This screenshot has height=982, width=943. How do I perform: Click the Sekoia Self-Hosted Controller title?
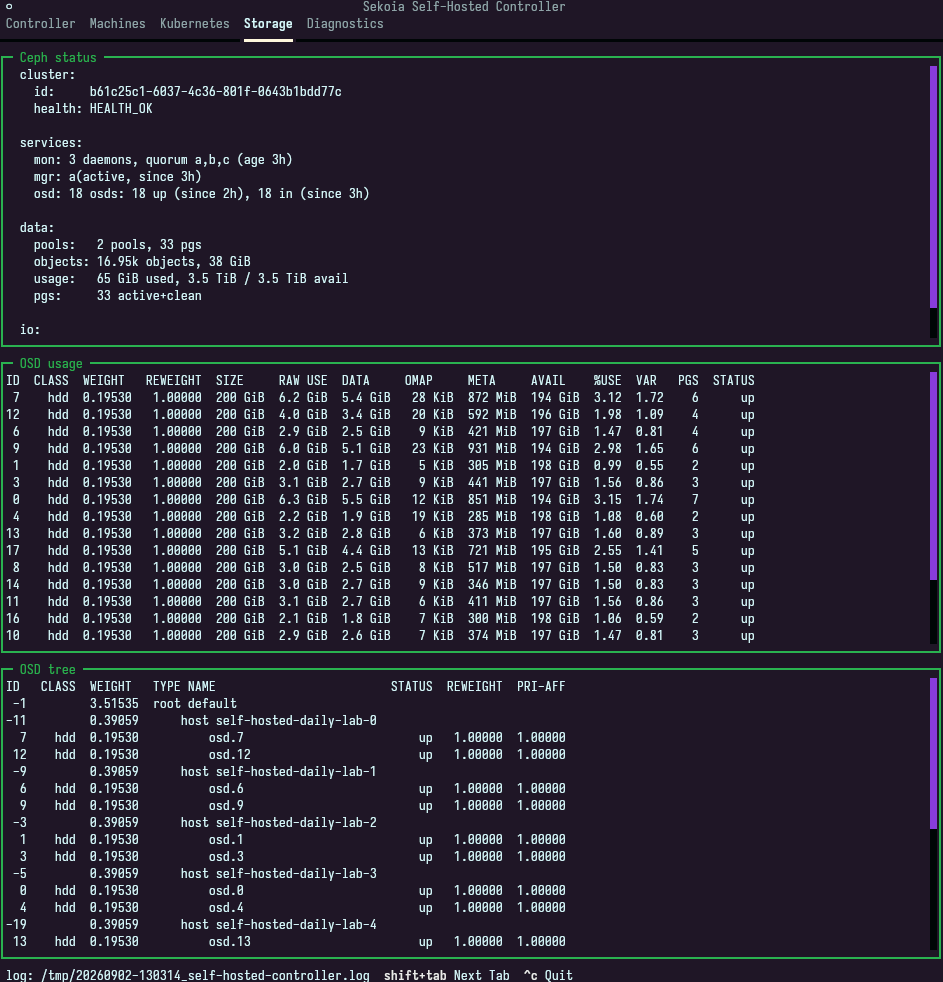point(464,7)
